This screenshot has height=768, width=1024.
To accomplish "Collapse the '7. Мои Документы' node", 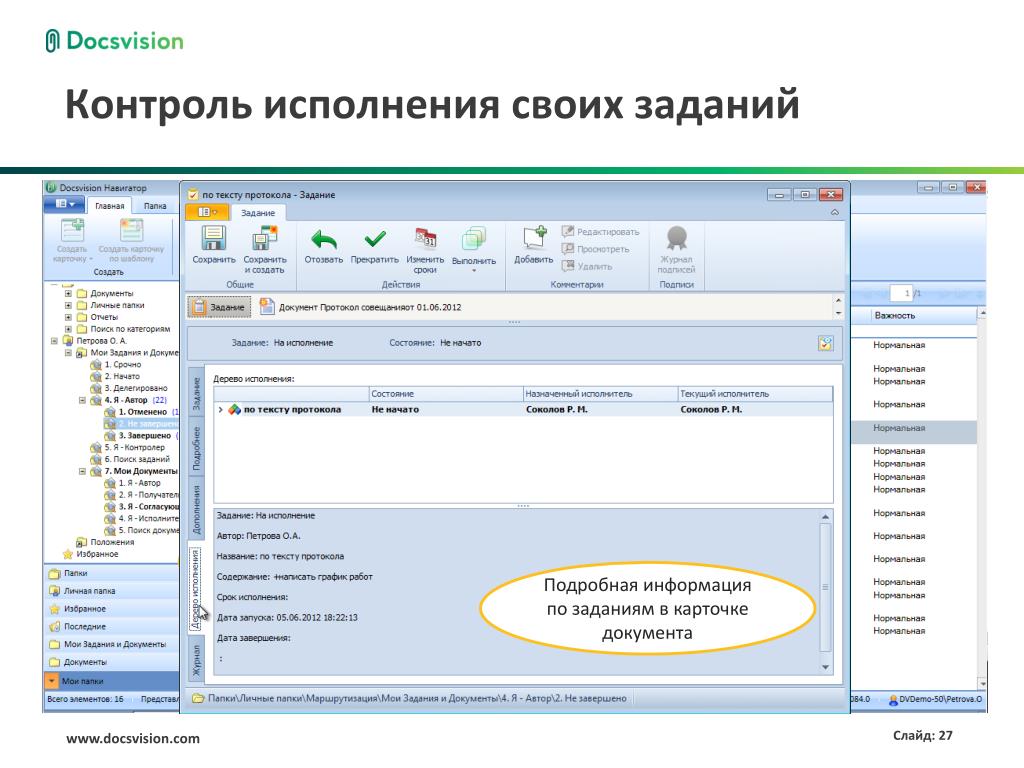I will pos(82,471).
